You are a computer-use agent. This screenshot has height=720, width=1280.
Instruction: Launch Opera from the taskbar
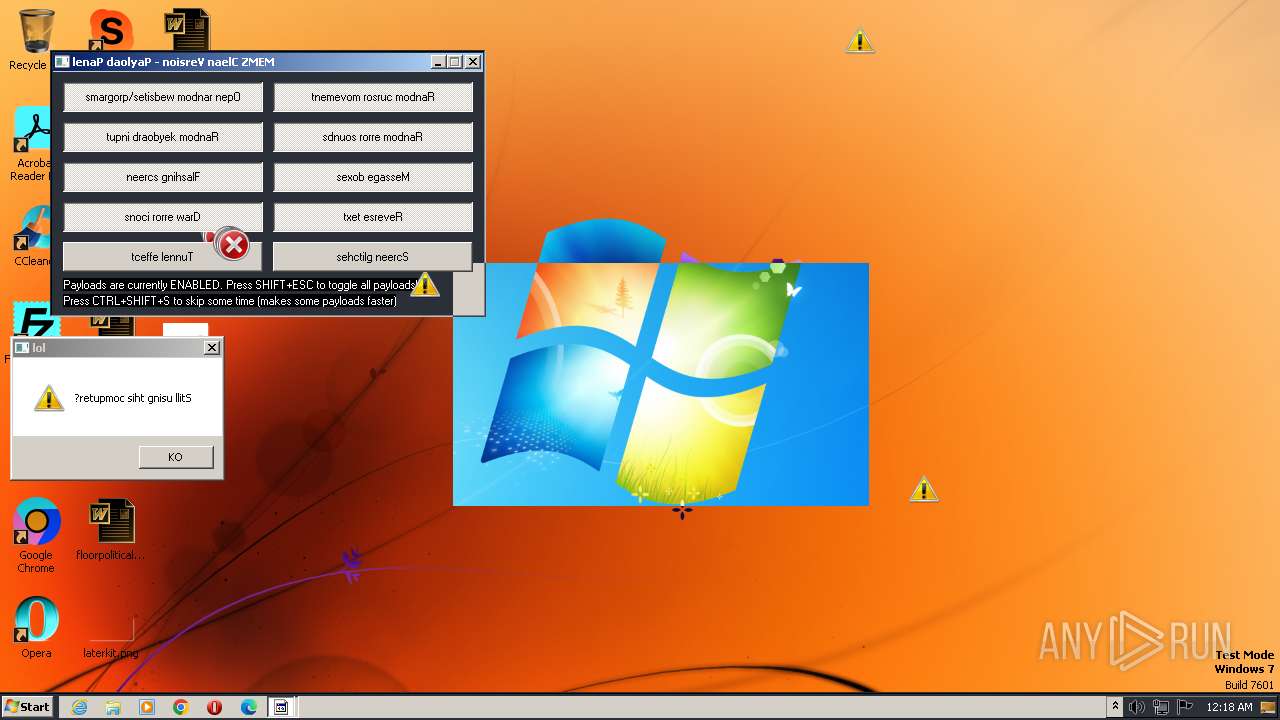[214, 707]
